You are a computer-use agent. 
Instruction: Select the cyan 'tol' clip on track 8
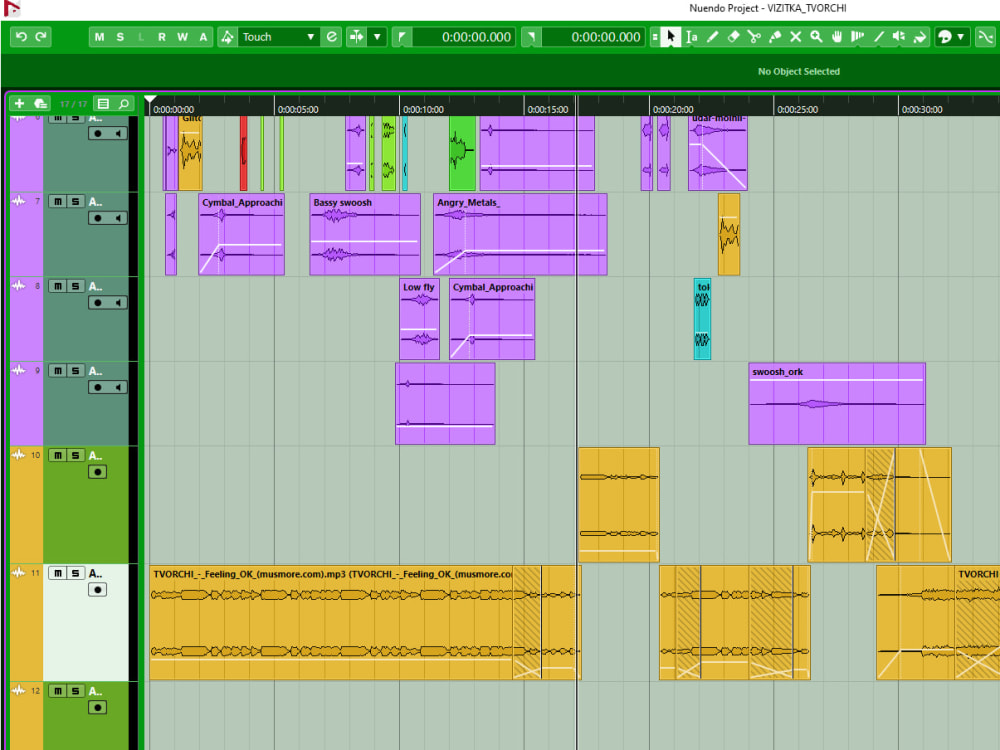[x=702, y=319]
